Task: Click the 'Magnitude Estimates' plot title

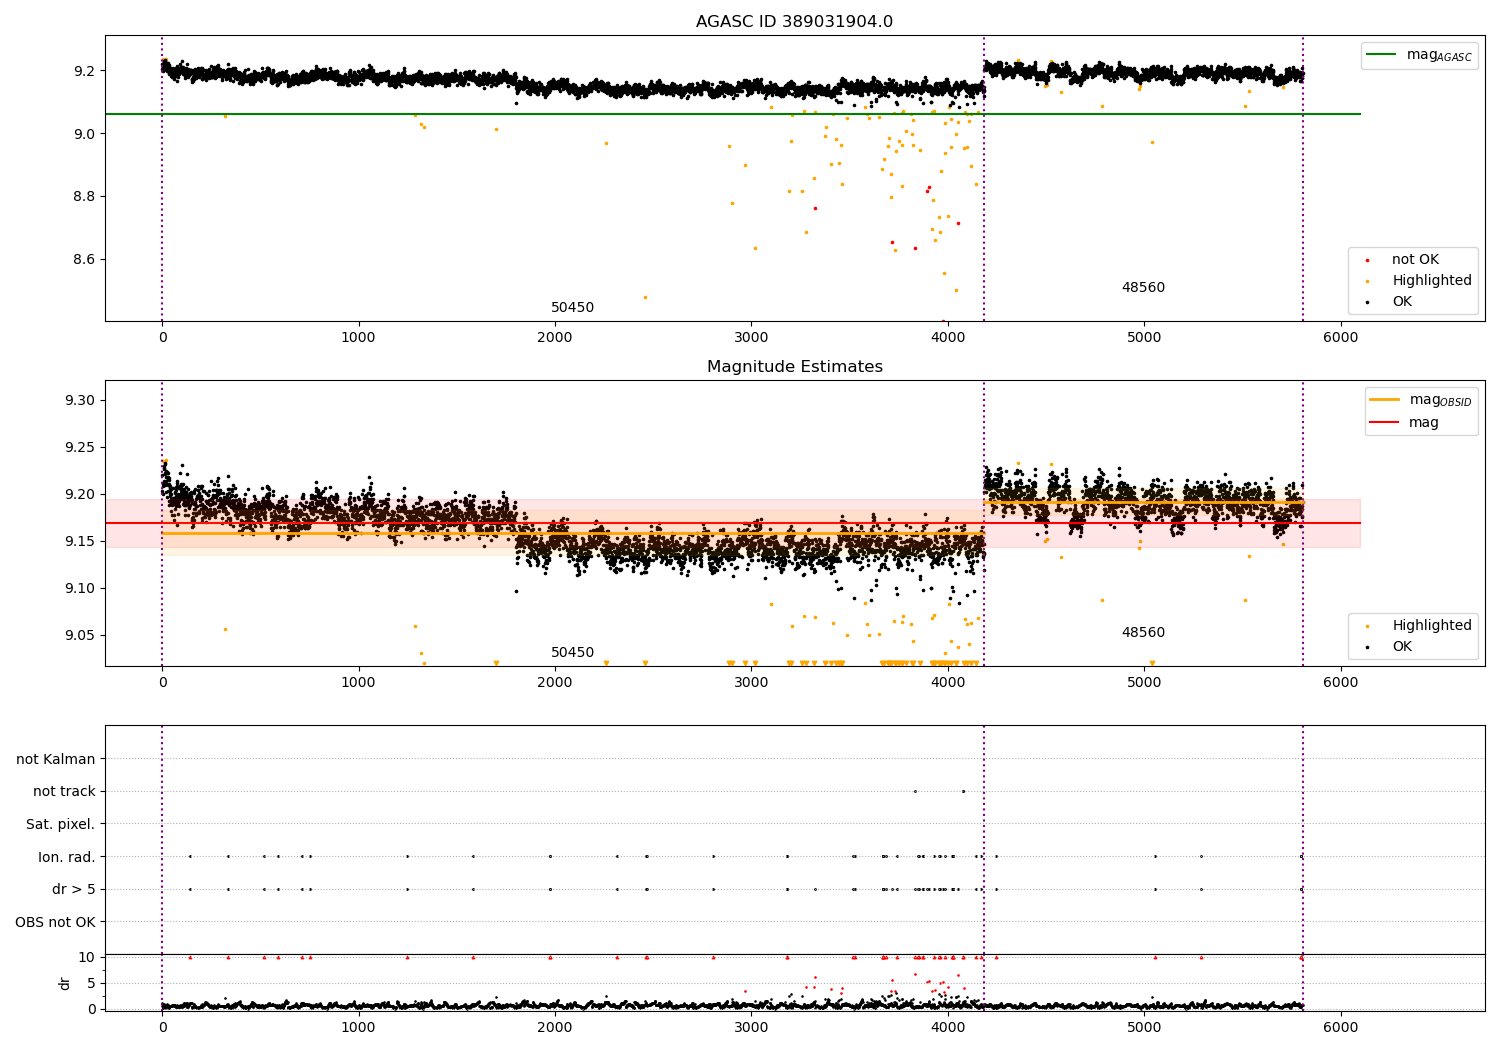Action: [794, 367]
